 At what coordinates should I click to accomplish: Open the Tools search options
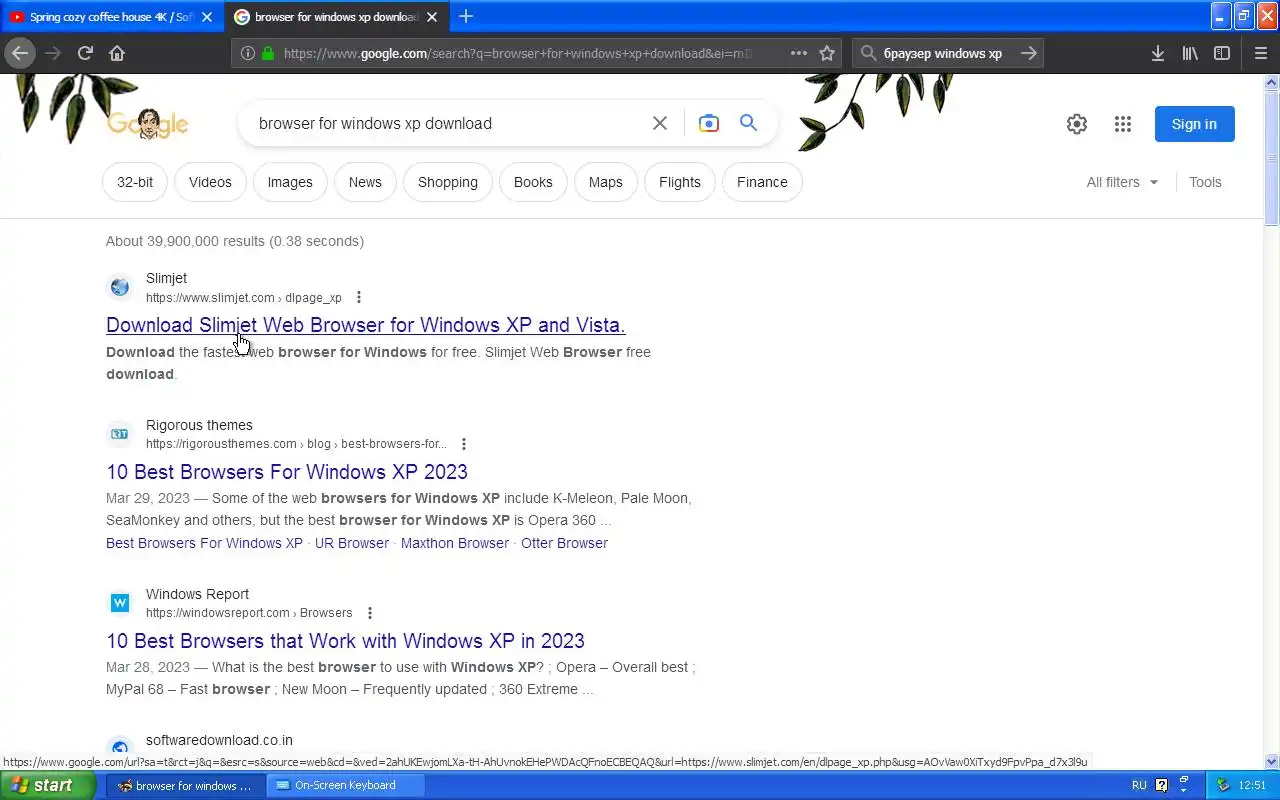click(1205, 182)
